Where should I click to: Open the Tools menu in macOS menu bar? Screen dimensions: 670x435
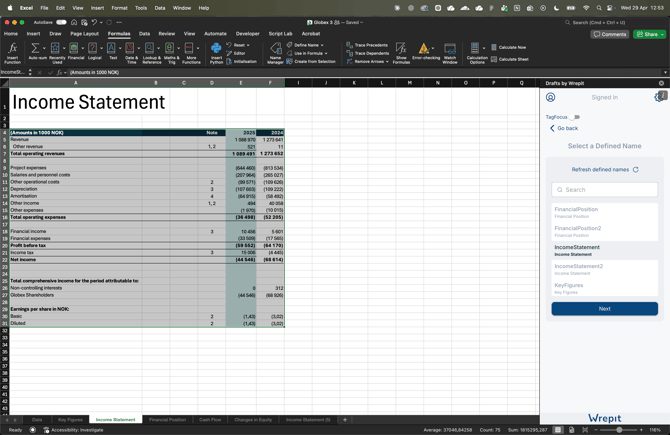141,8
